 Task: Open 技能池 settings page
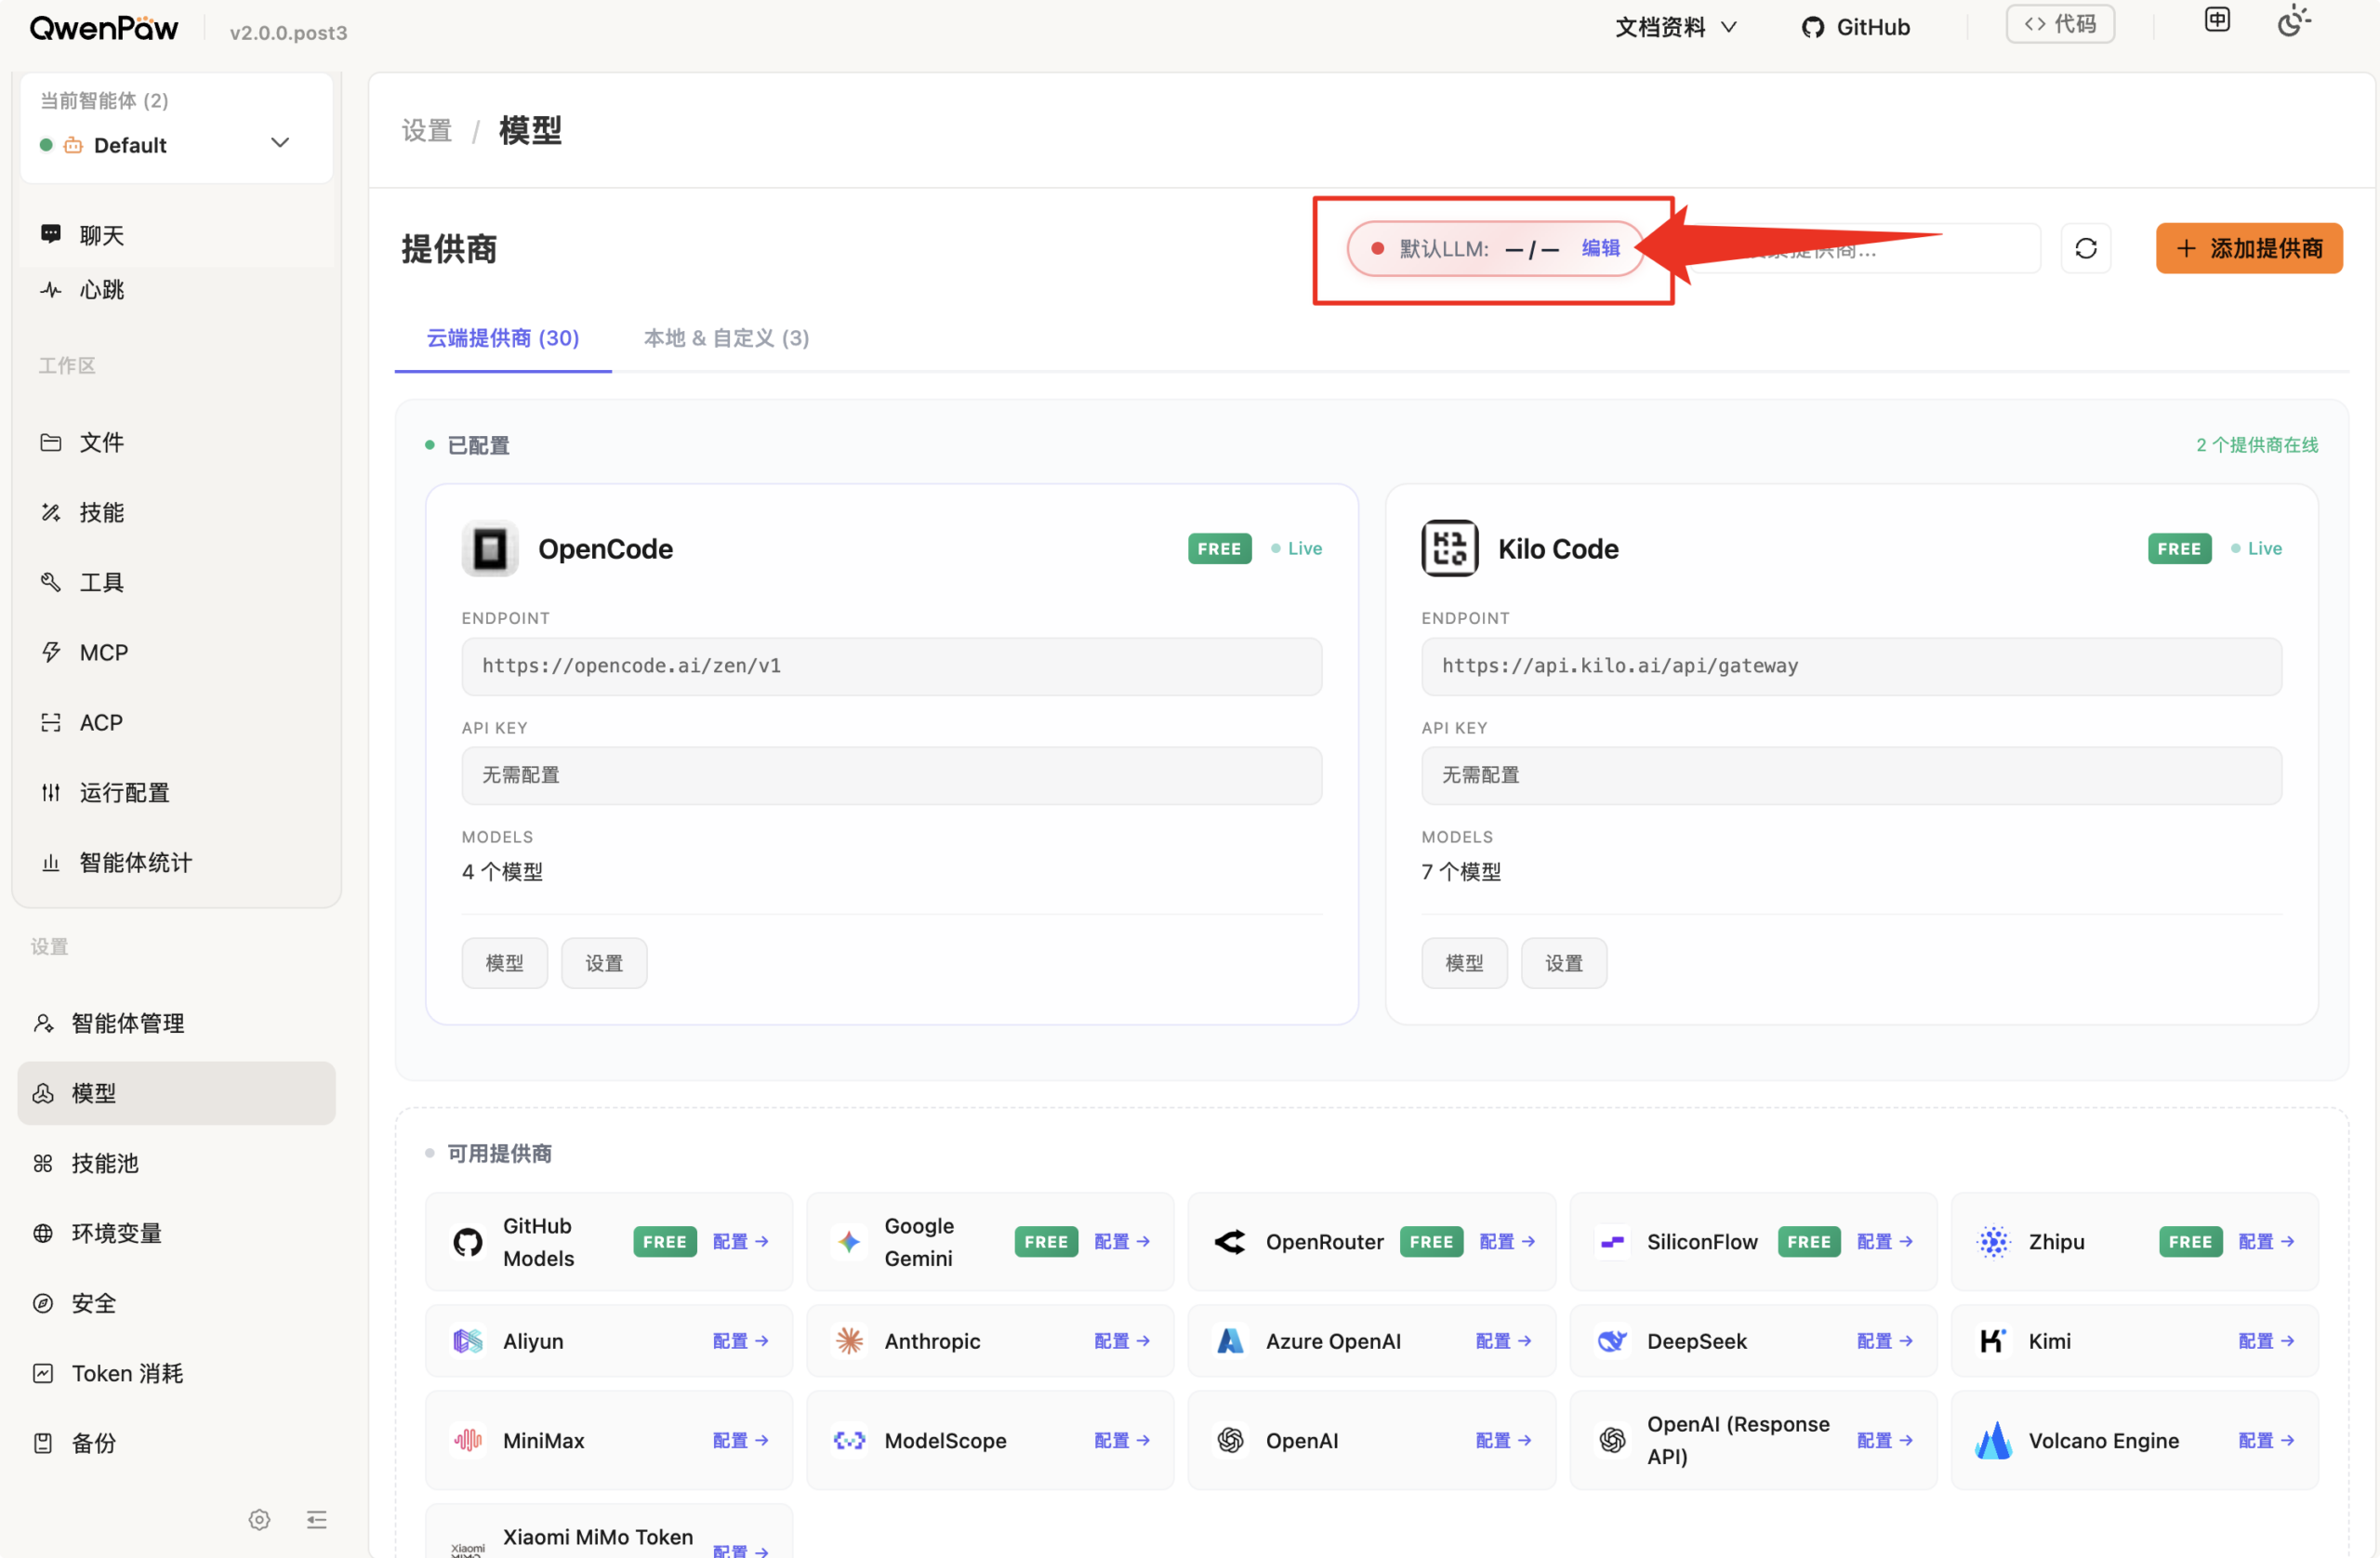click(x=176, y=1163)
